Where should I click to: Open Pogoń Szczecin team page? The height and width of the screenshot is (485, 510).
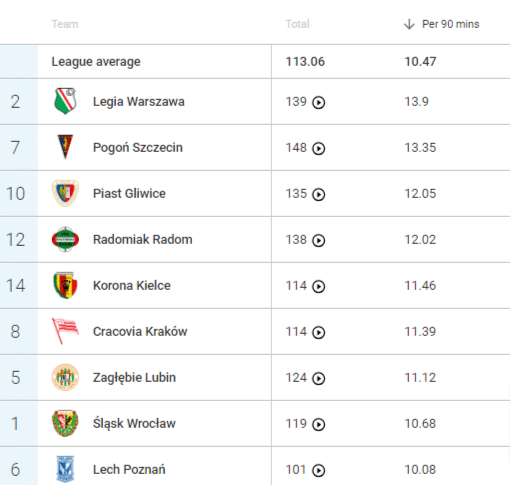click(x=138, y=148)
